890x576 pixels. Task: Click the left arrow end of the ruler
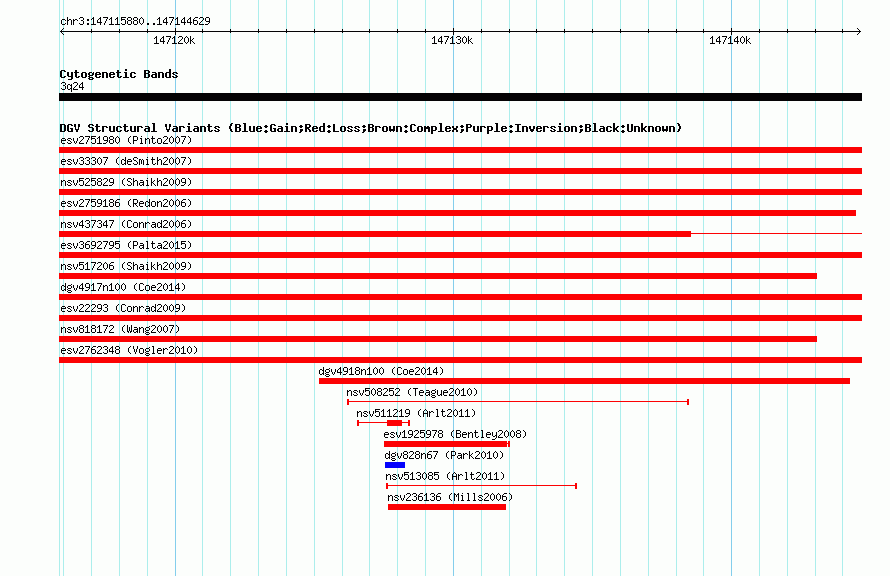(x=62, y=31)
